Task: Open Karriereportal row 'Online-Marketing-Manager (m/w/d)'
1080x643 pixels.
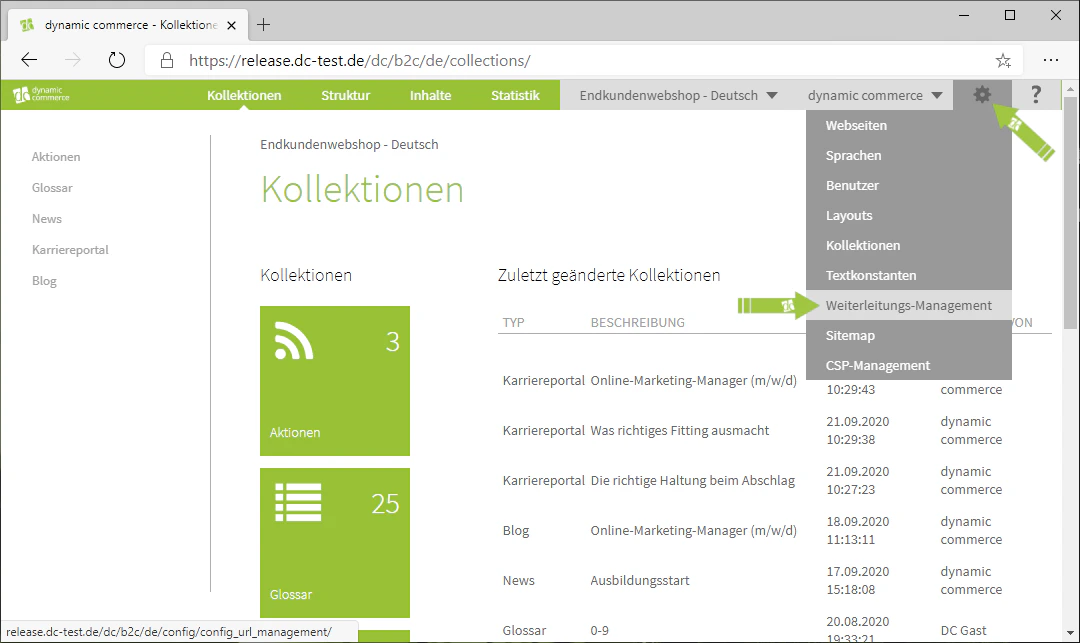Action: pyautogui.click(x=694, y=381)
